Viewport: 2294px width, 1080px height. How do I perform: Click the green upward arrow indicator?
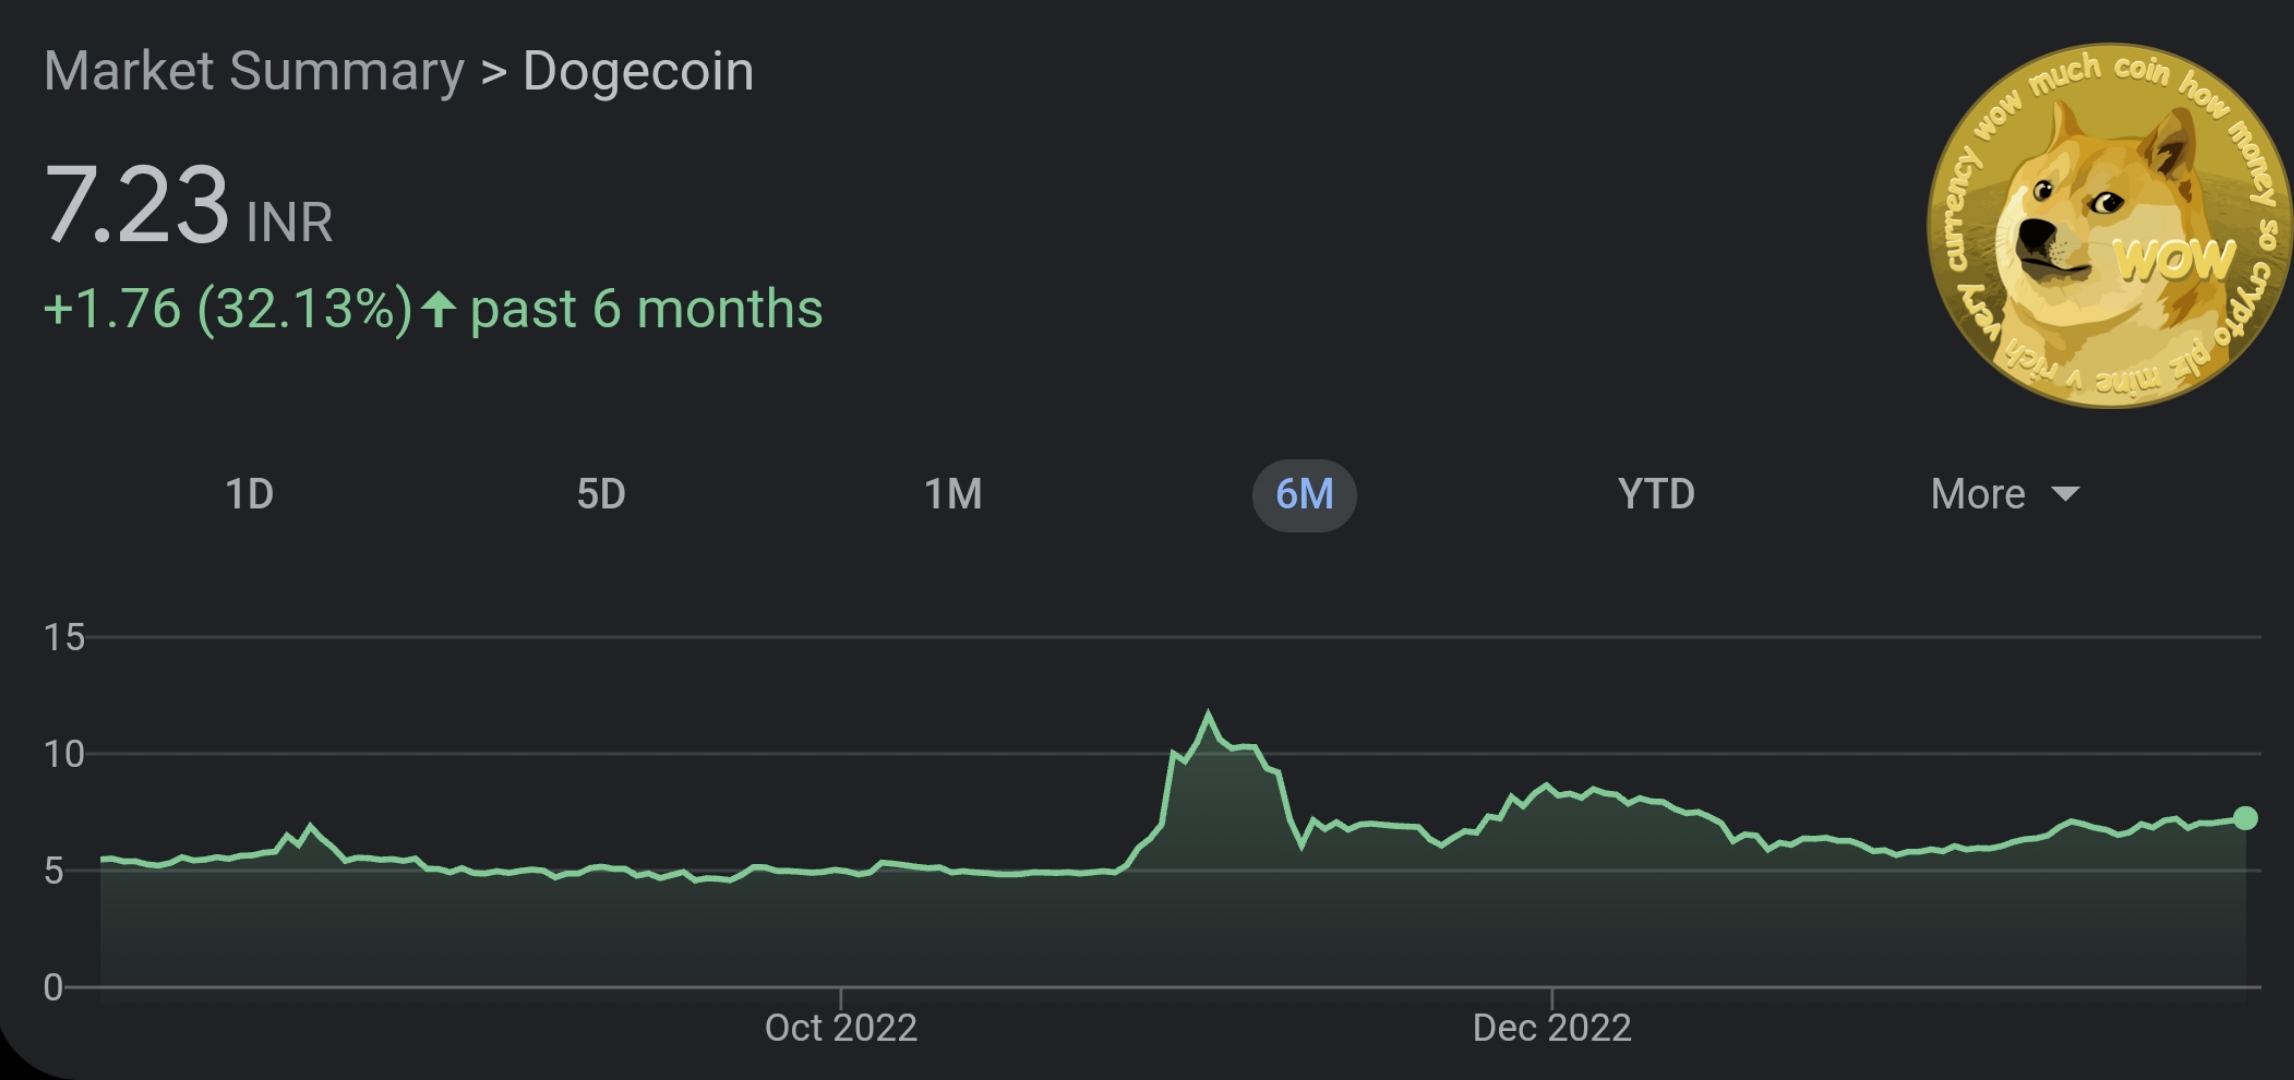click(x=437, y=310)
